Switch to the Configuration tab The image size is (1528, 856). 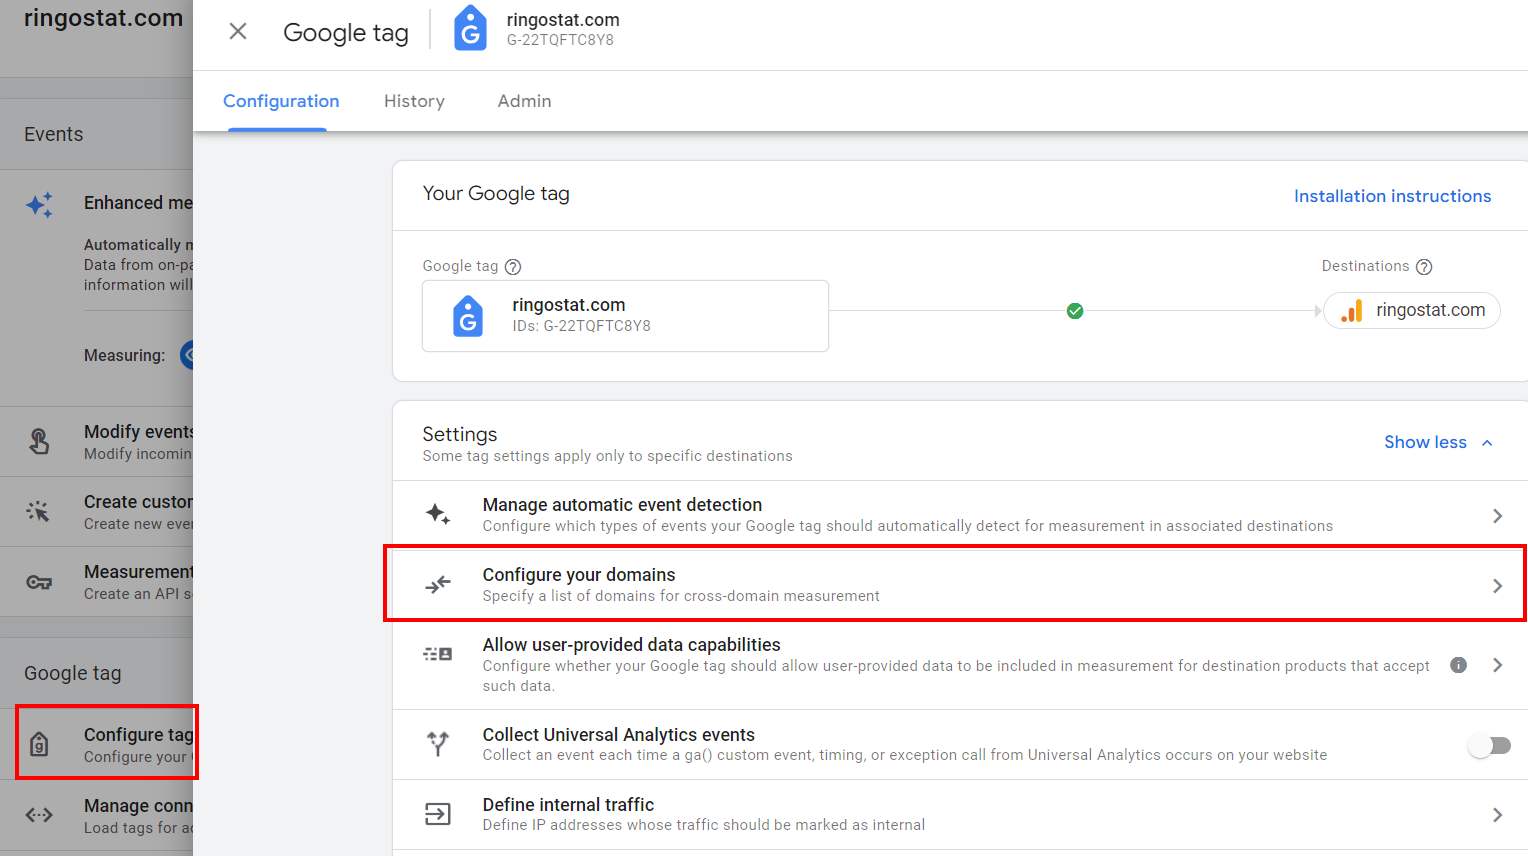point(281,101)
